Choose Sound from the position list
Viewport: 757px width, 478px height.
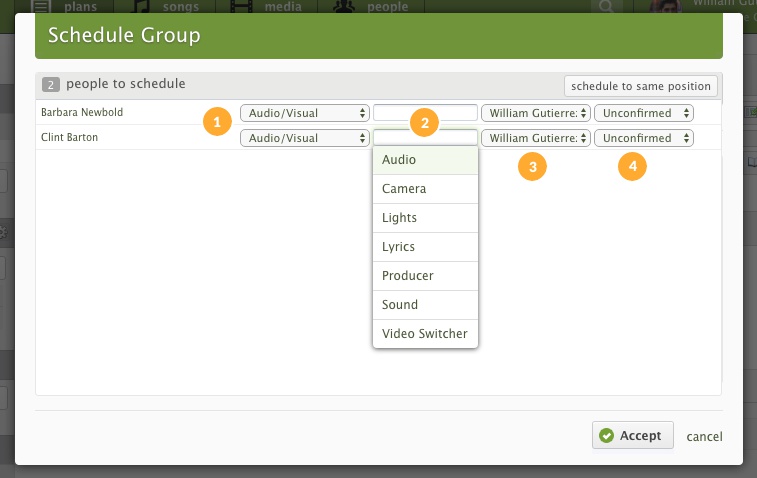[x=425, y=305]
